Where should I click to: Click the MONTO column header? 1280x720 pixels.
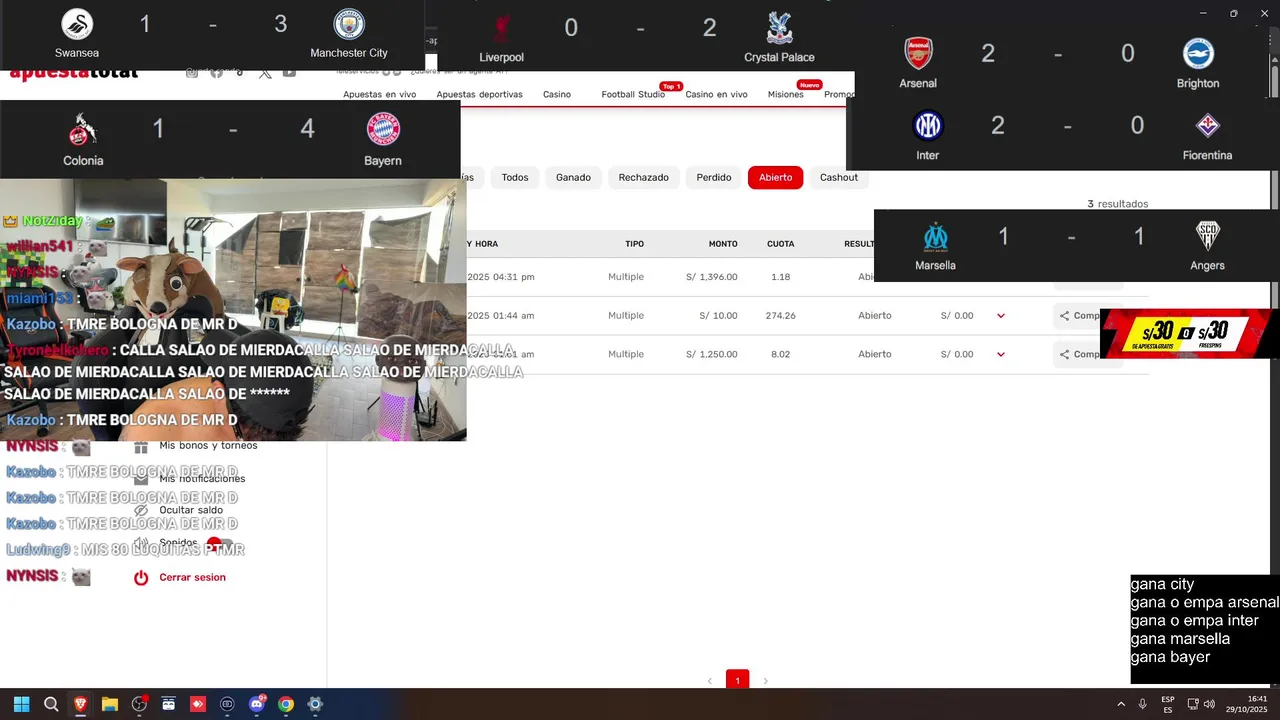(x=723, y=244)
